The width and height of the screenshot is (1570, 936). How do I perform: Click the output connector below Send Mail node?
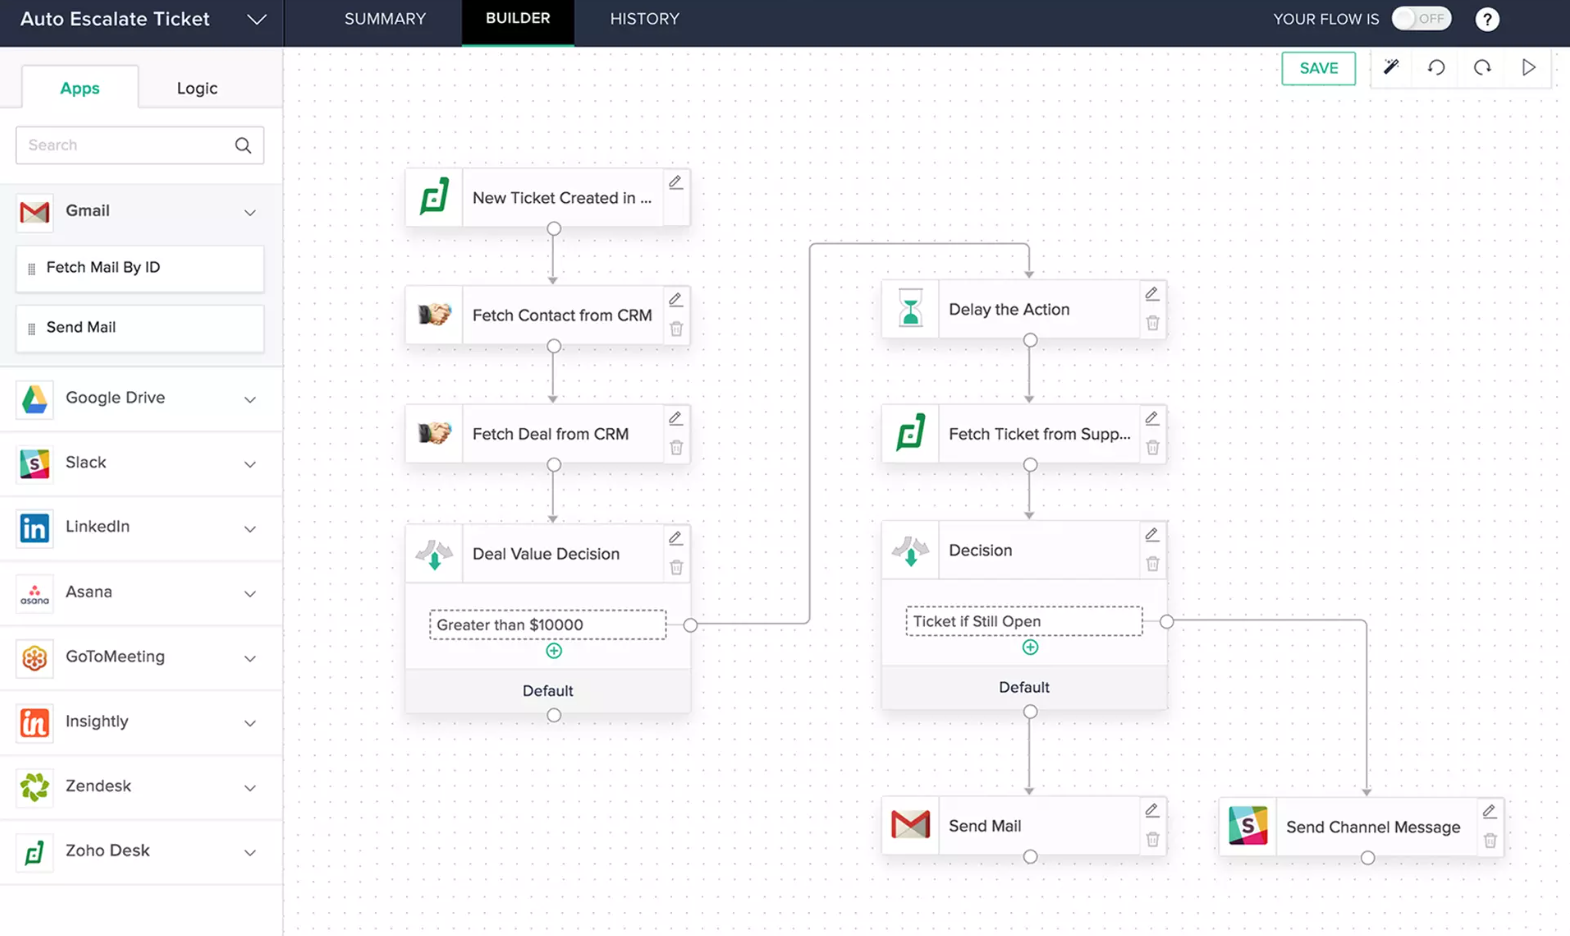coord(1030,857)
